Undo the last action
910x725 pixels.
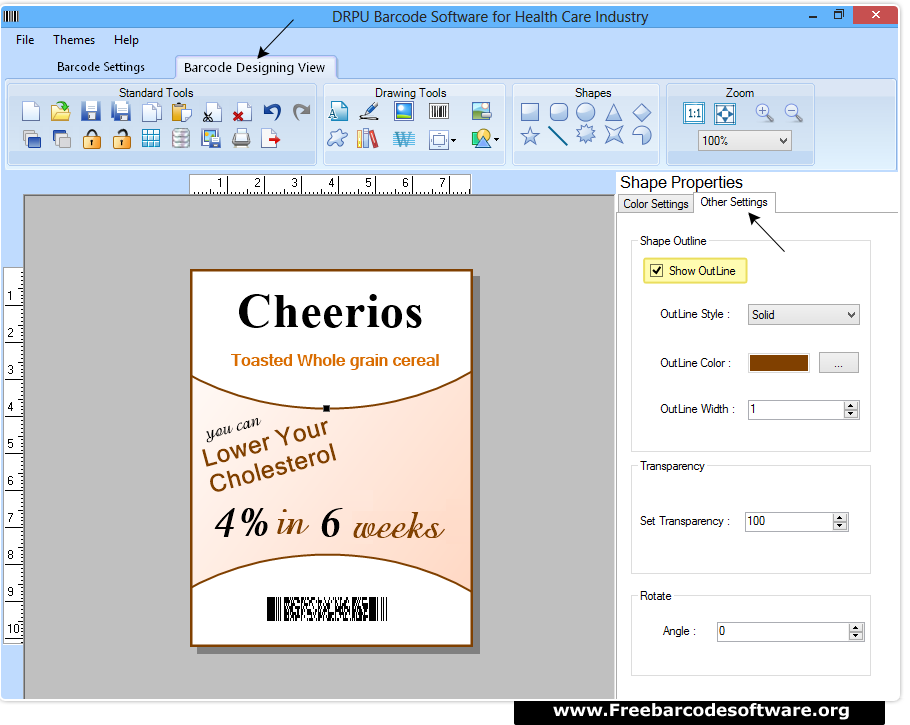point(272,111)
